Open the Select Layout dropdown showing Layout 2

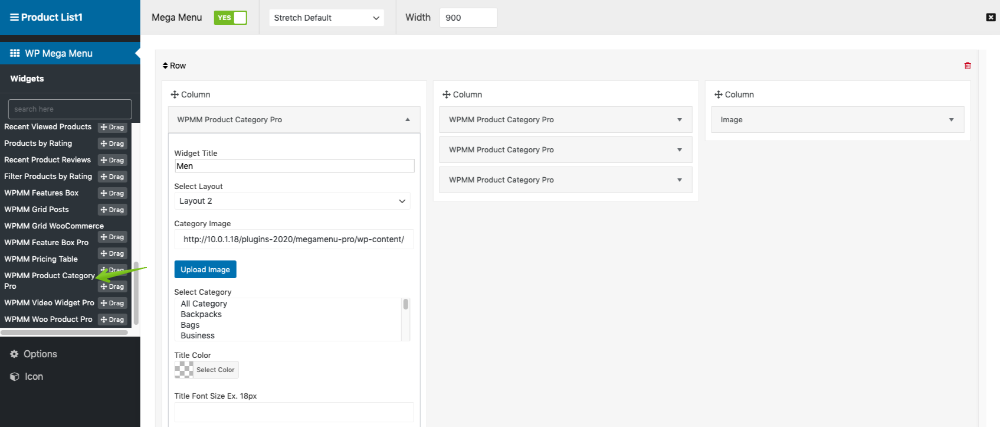292,201
